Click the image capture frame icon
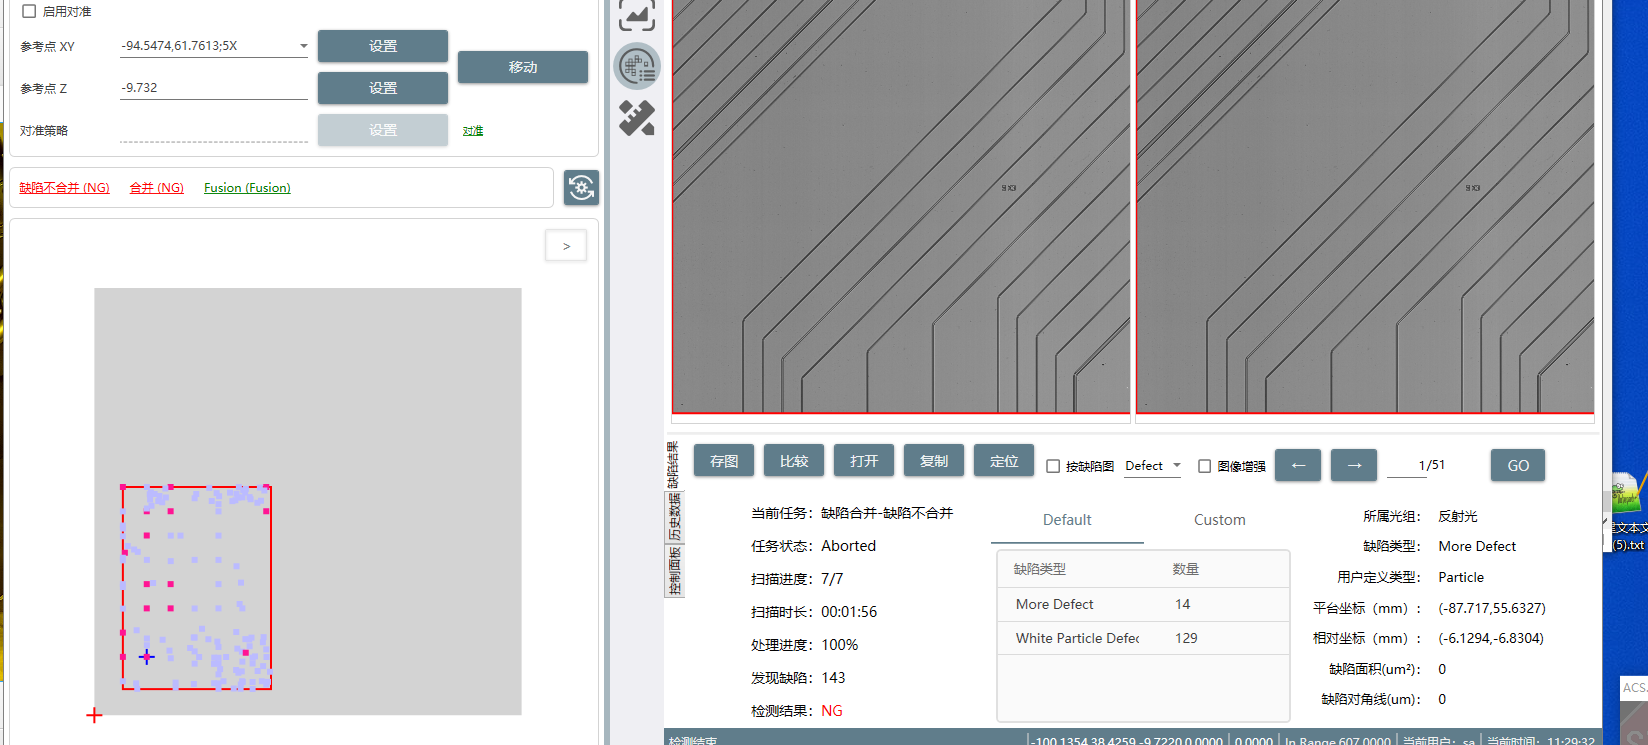Screen dimensions: 1648x745 pyautogui.click(x=636, y=15)
